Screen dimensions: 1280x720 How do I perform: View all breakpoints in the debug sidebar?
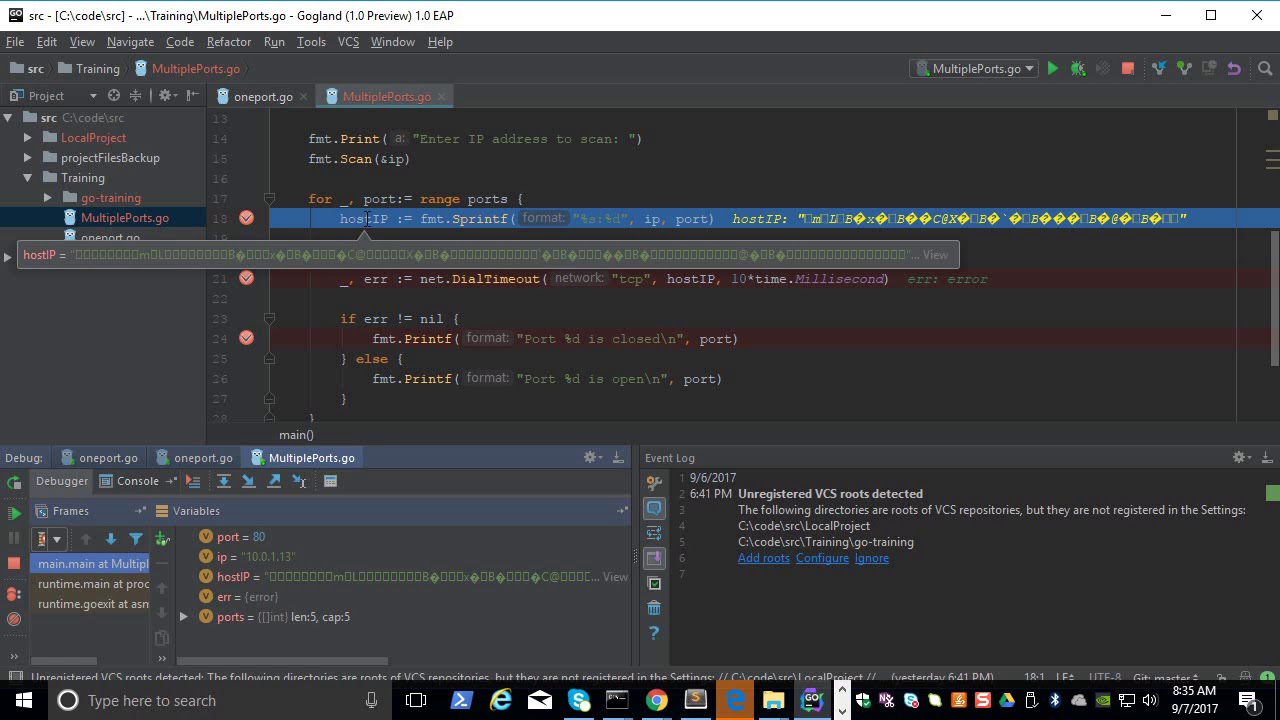pyautogui.click(x=14, y=594)
